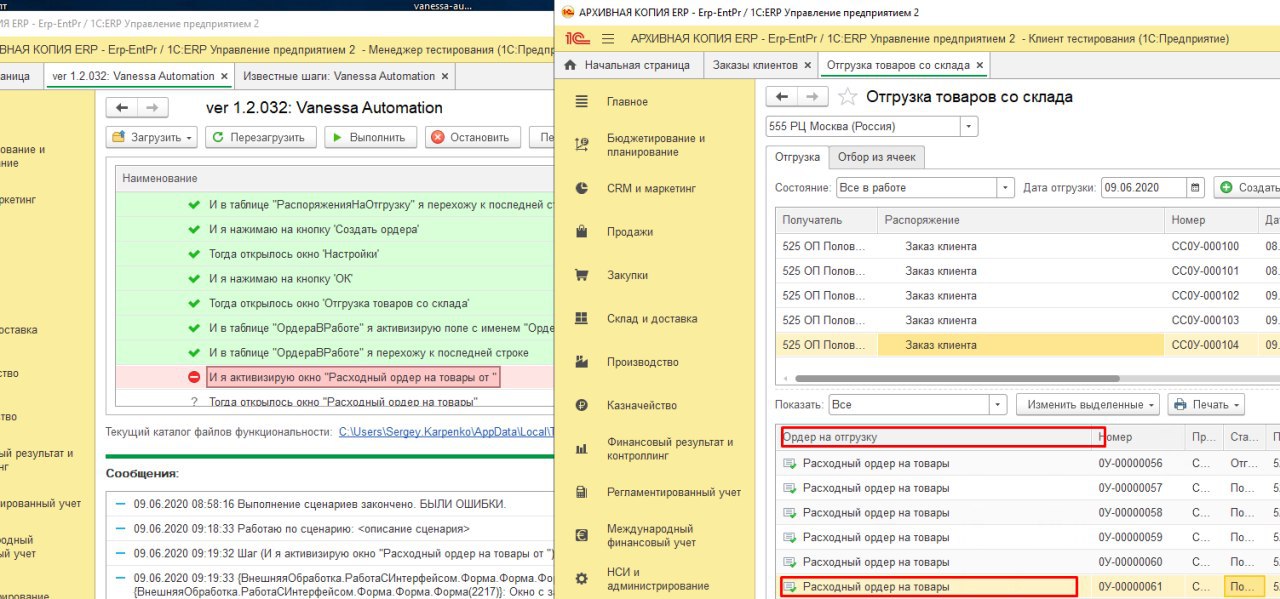The height and width of the screenshot is (599, 1280).
Task: Open the Показать 'Все' dropdown
Action: 997,405
